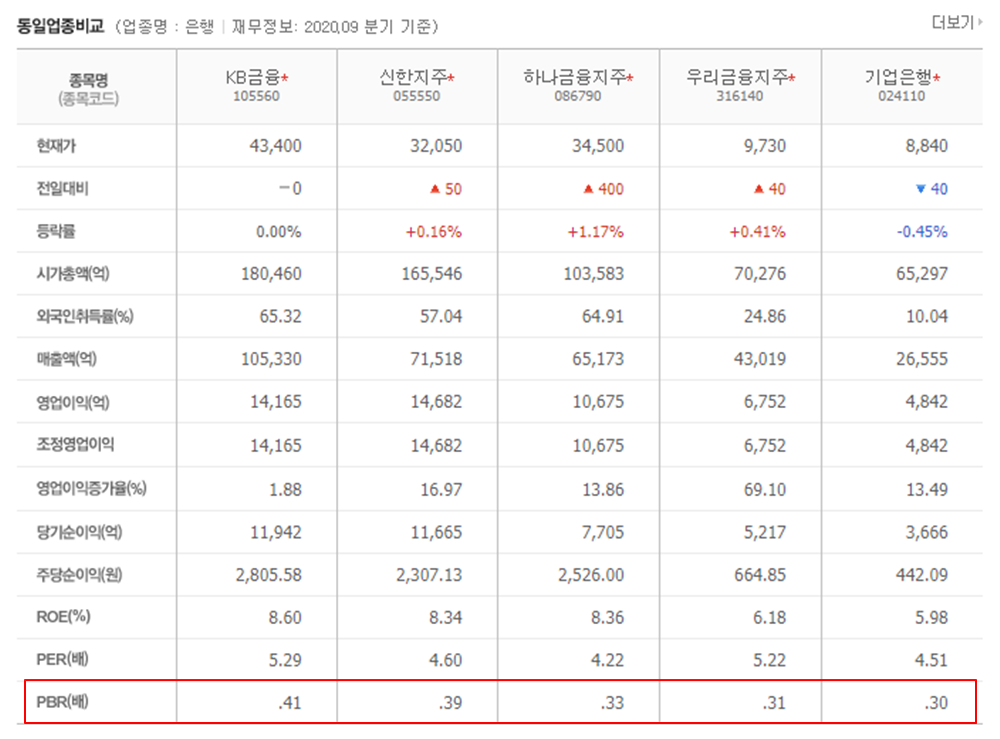Click EPS value 664.85
1000x739 pixels.
pos(760,574)
